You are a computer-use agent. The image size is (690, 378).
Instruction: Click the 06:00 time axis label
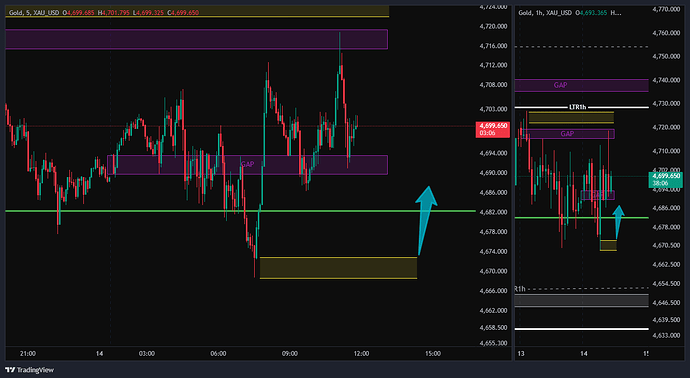(218, 353)
